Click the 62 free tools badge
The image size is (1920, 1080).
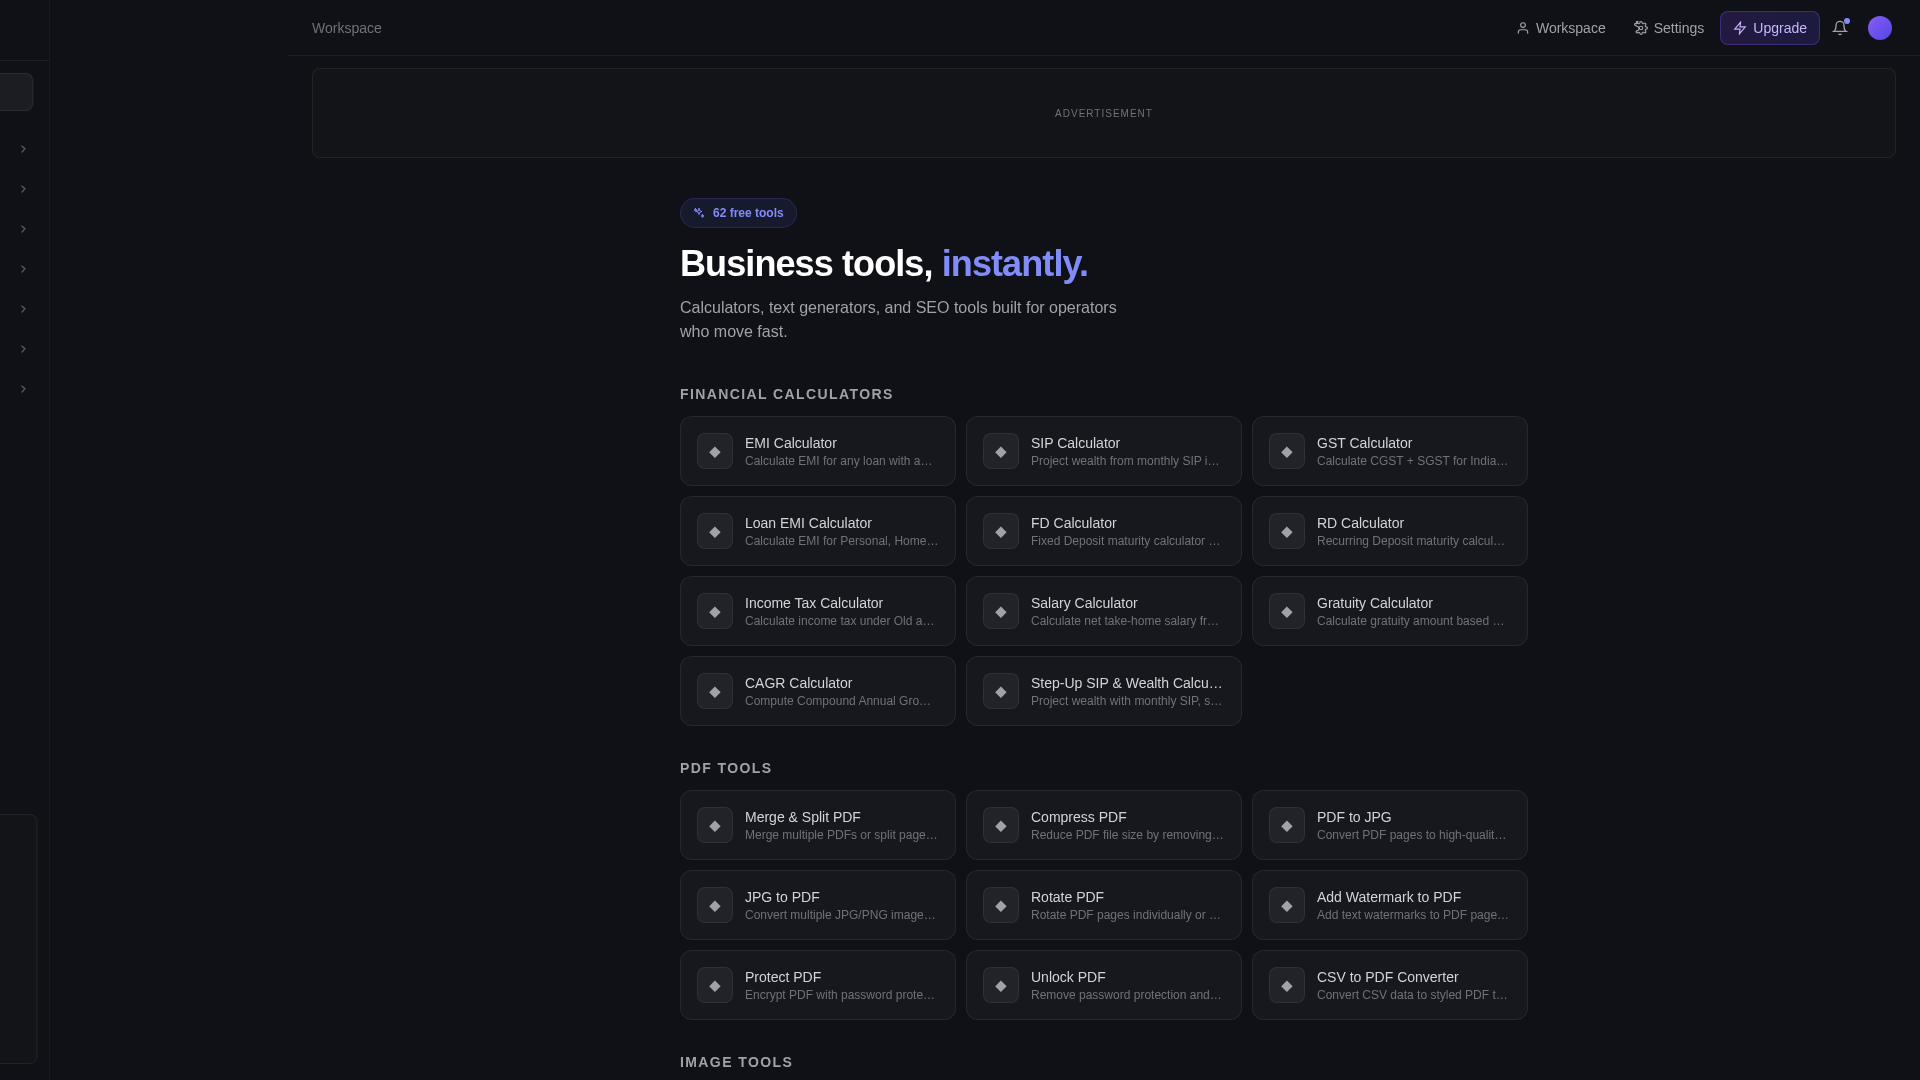point(738,213)
